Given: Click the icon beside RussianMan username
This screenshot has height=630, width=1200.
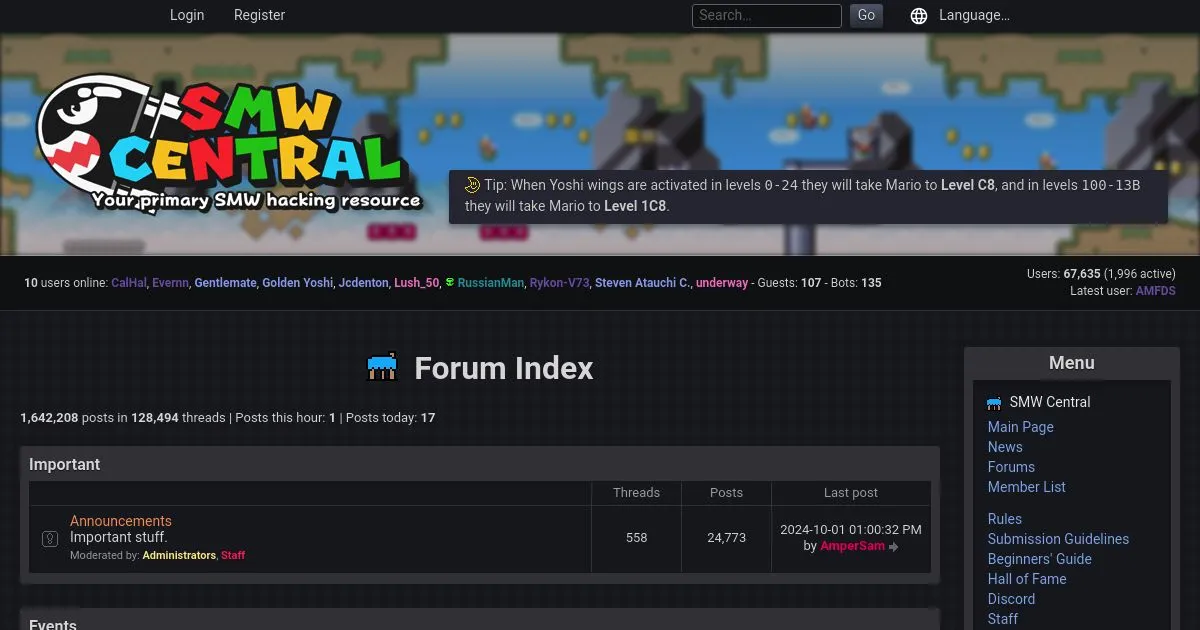Looking at the screenshot, I should click(450, 283).
